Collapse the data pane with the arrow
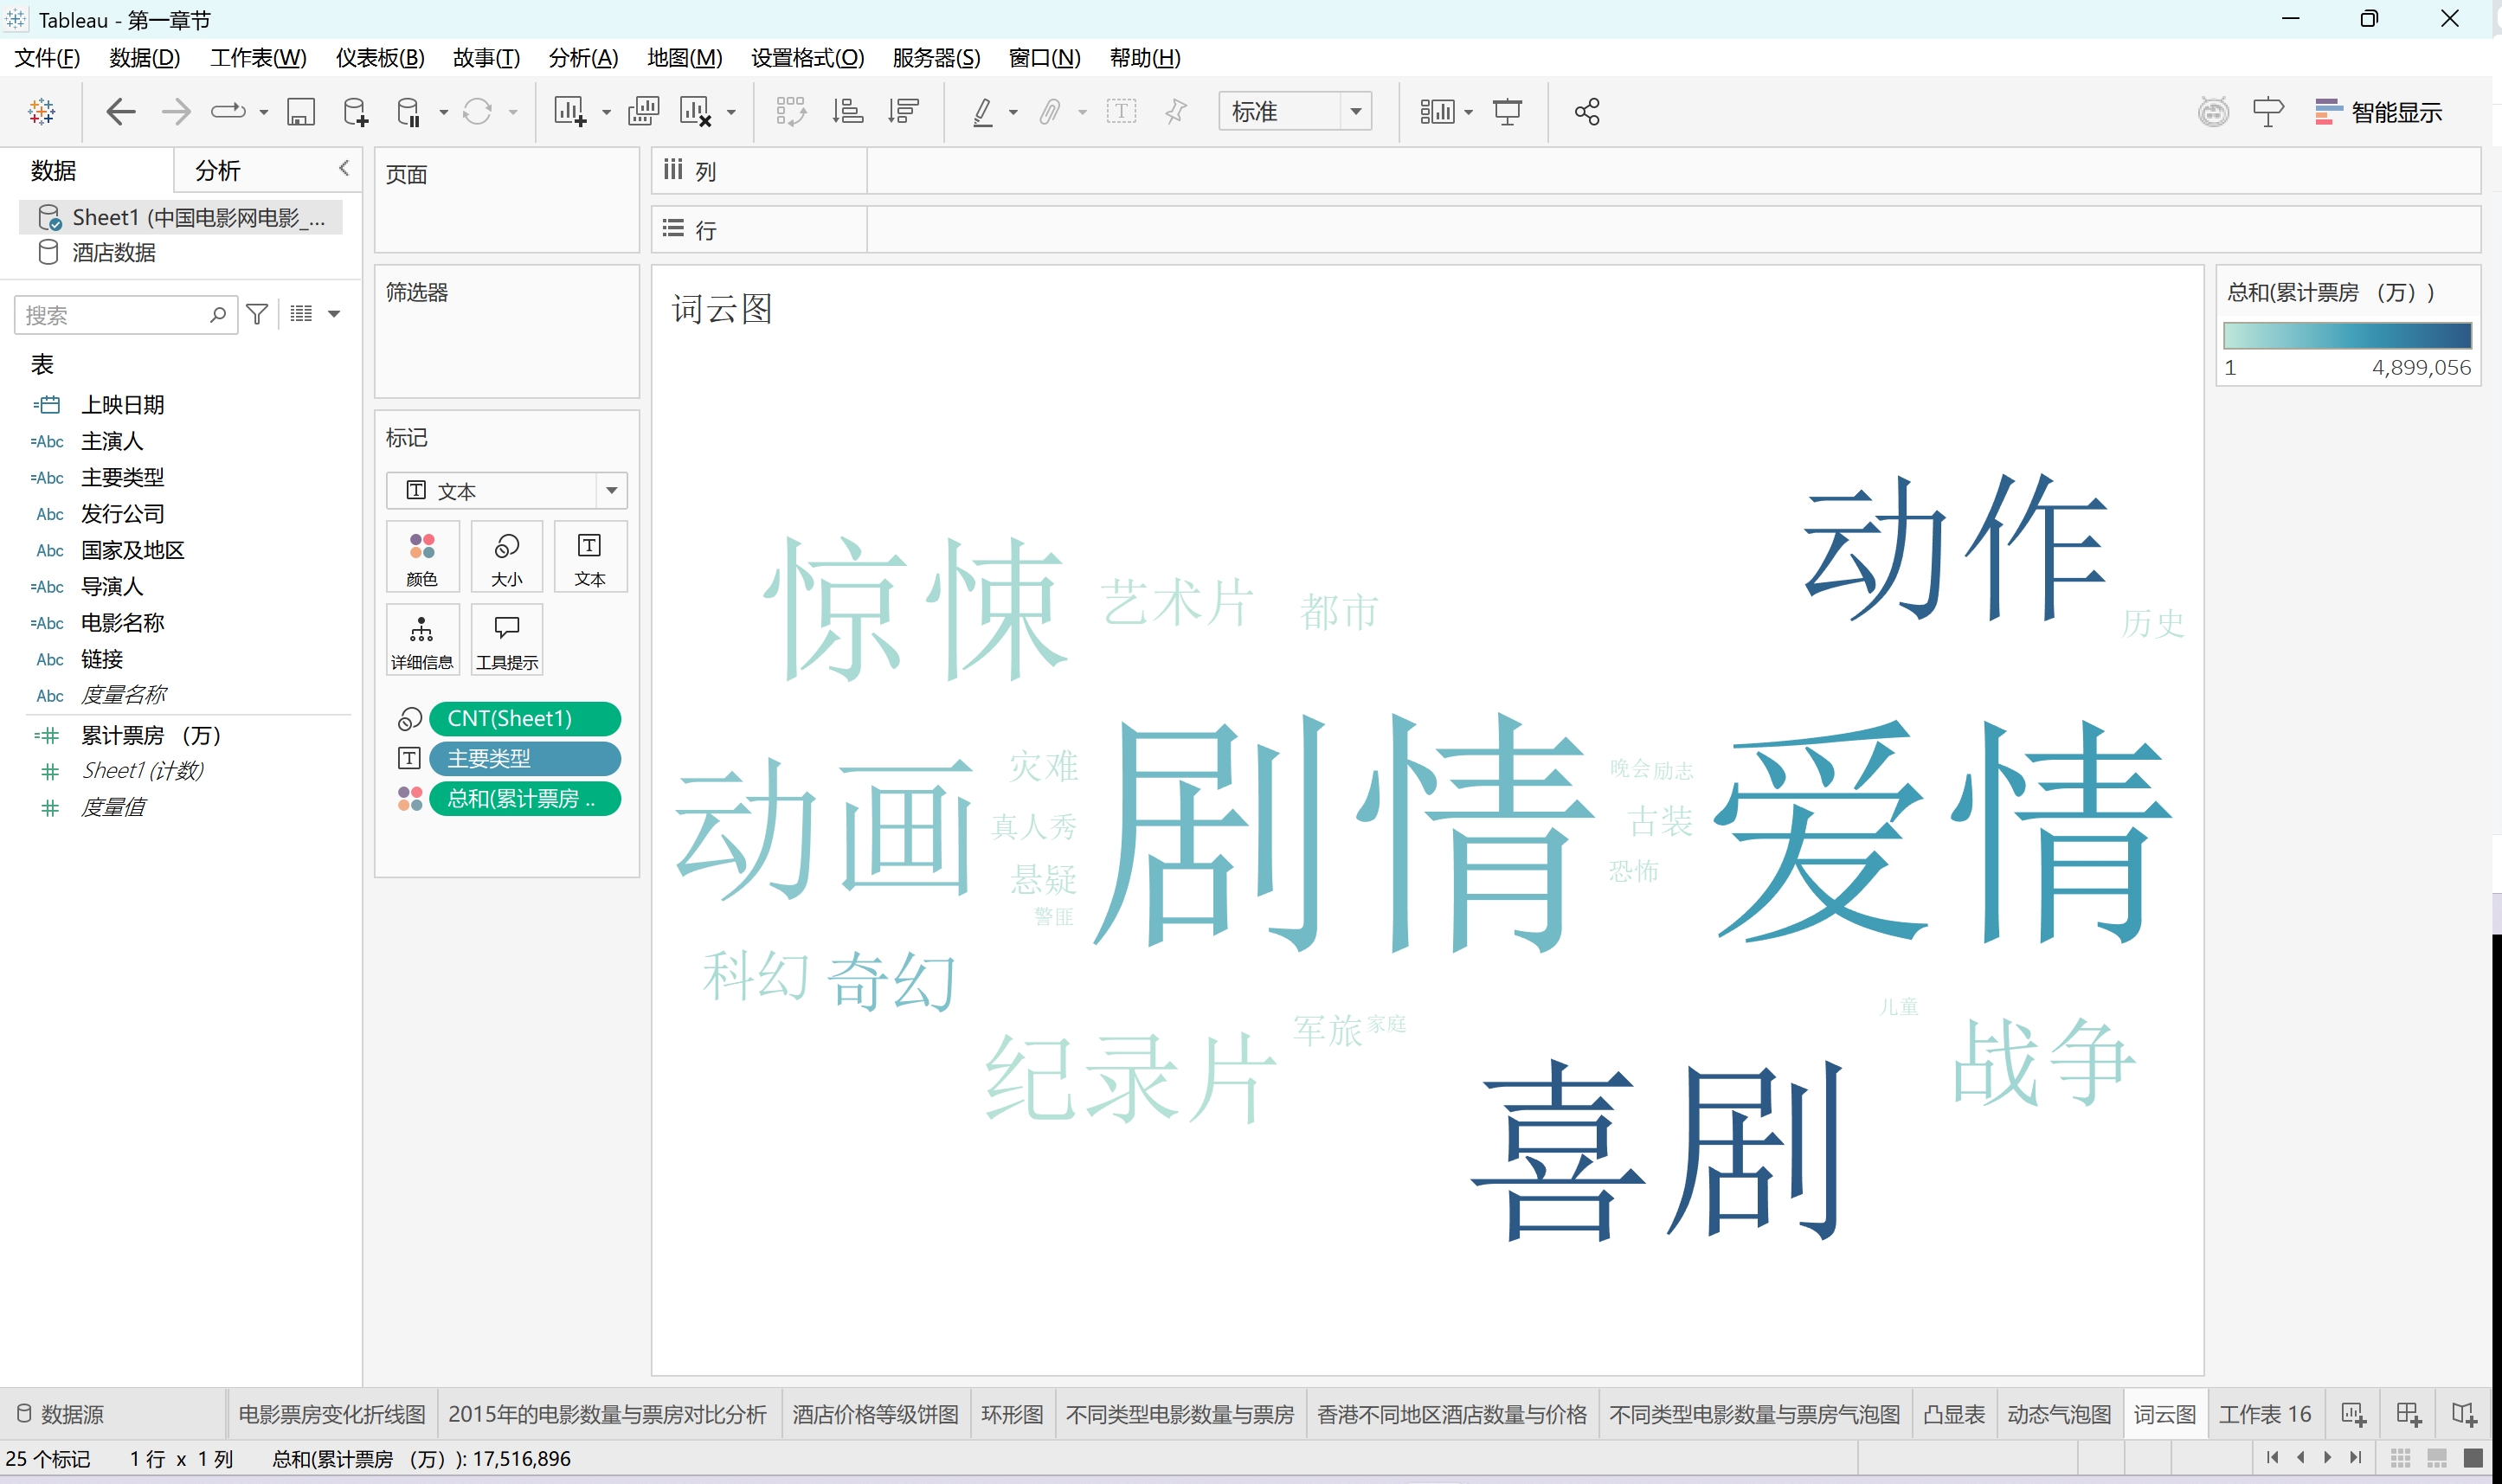This screenshot has height=1484, width=2502. tap(343, 168)
